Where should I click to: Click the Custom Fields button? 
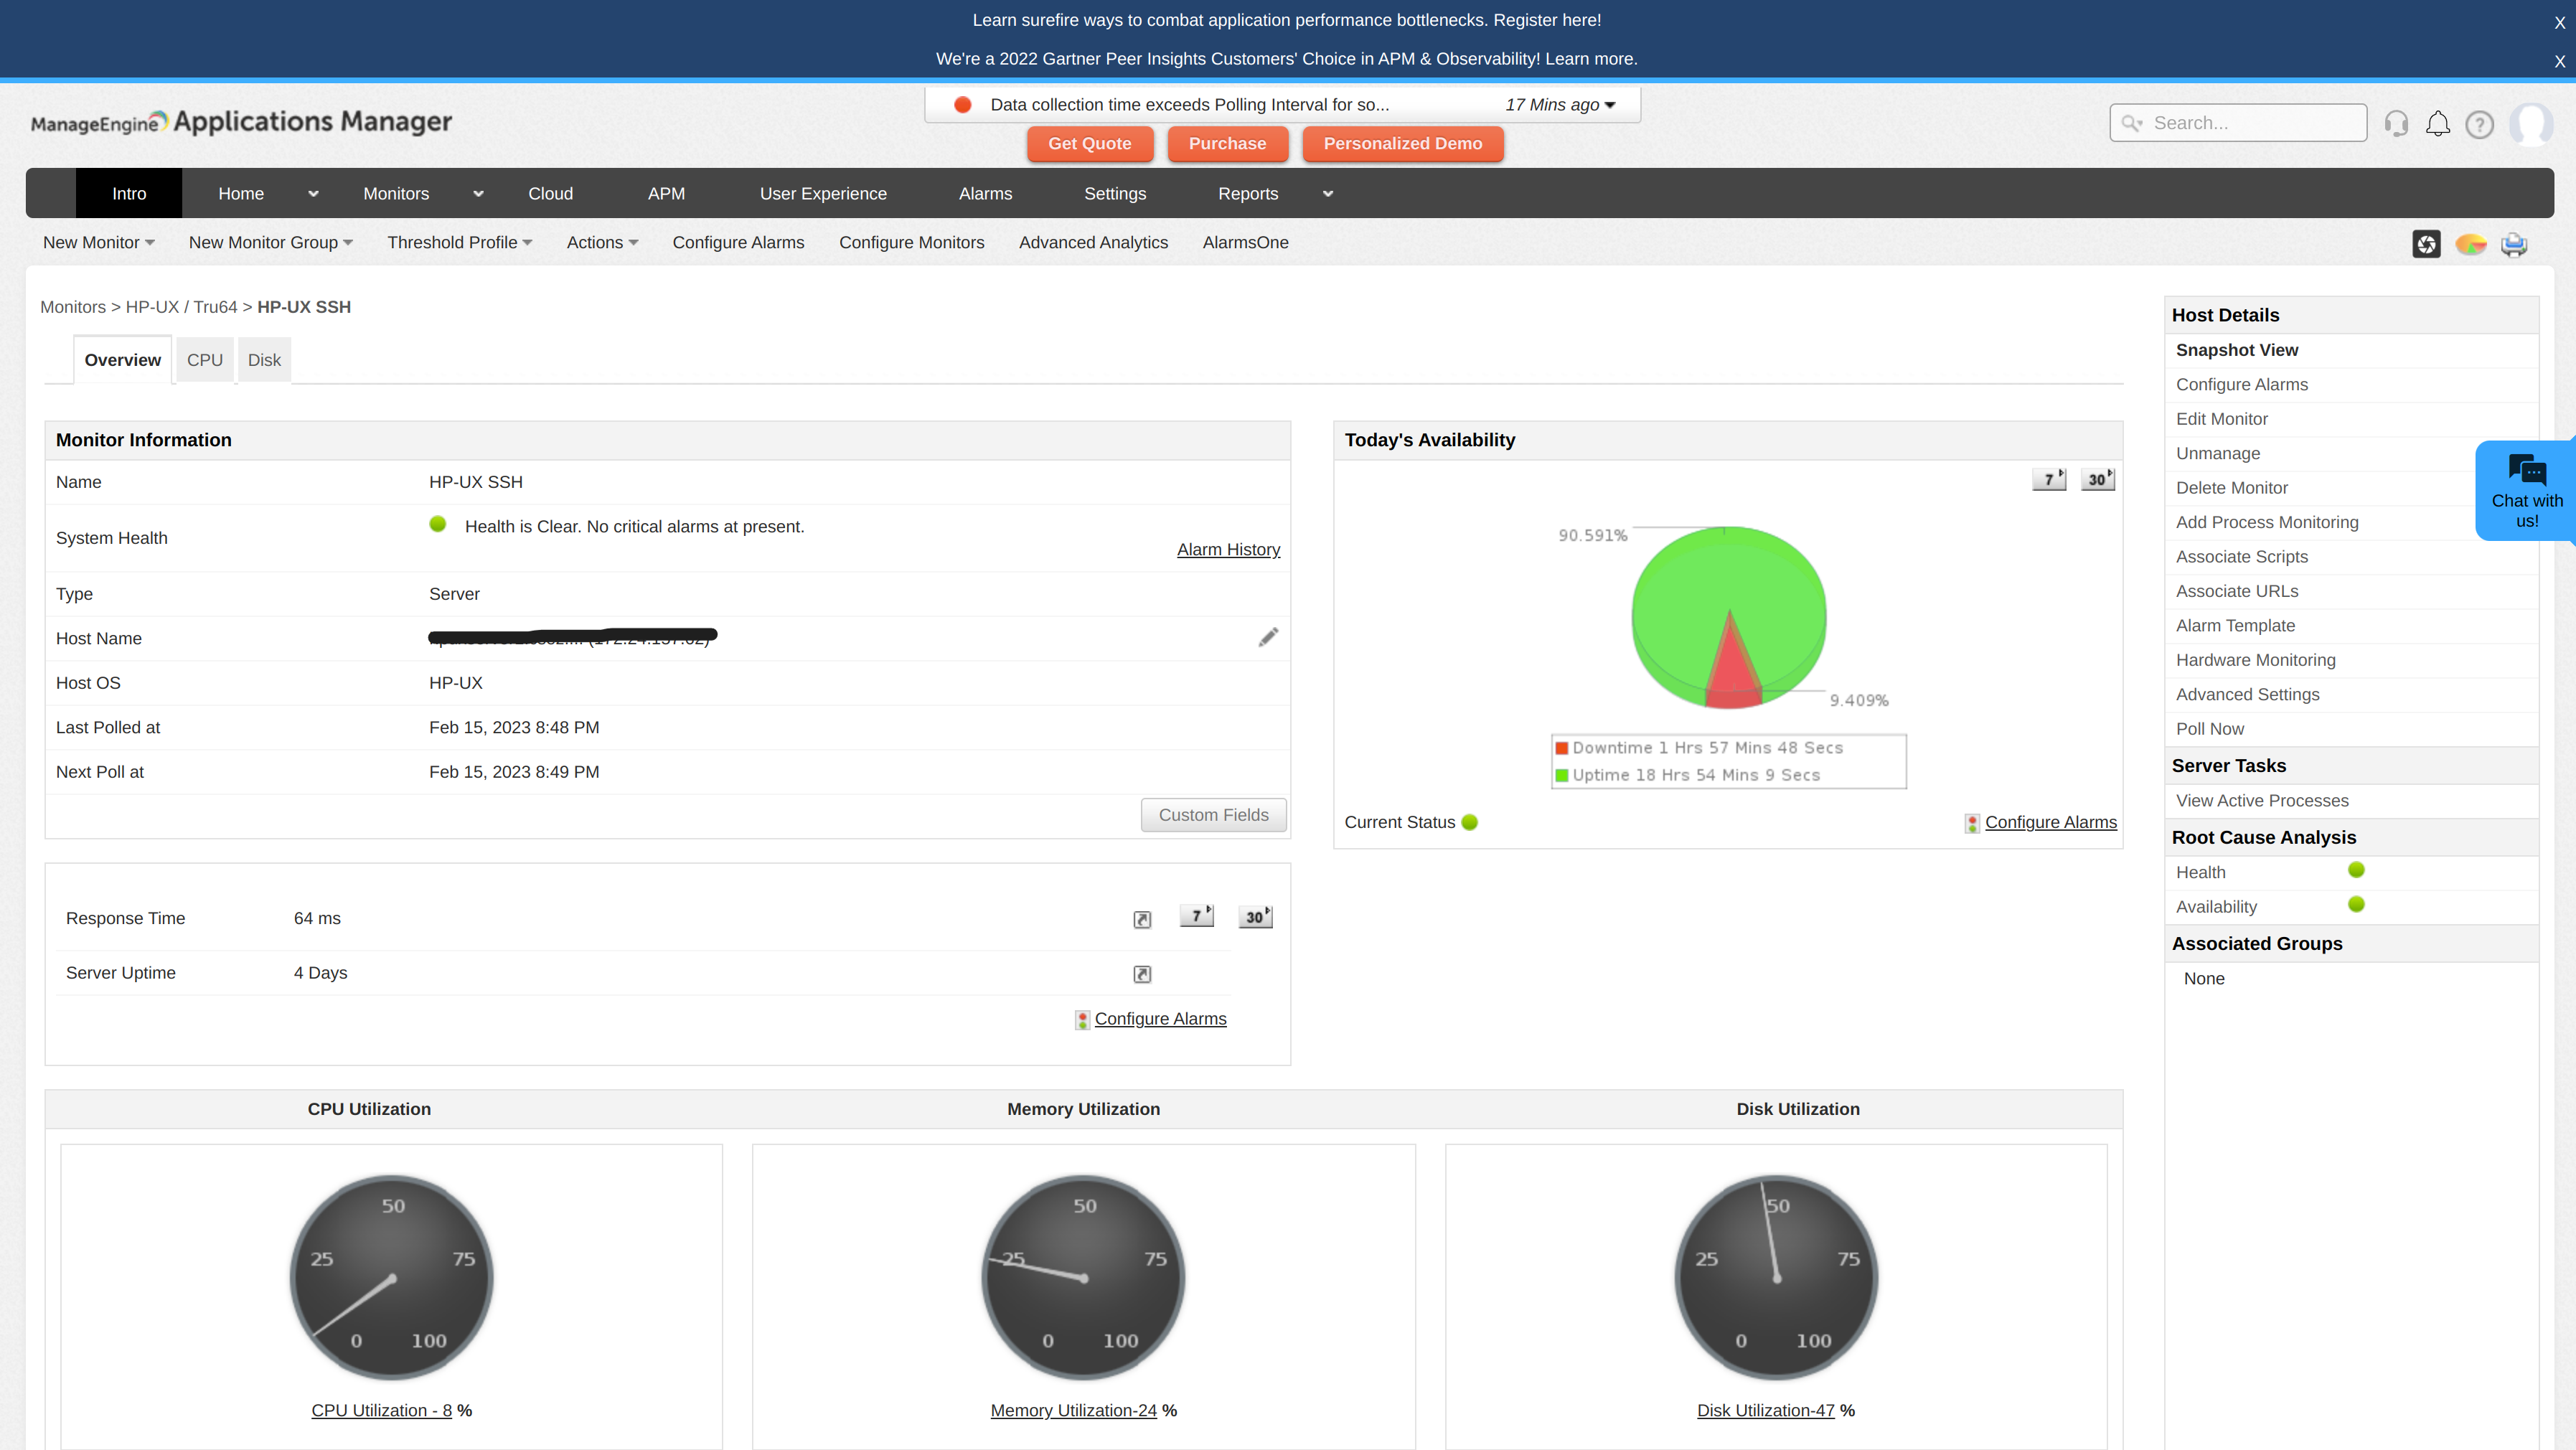(1213, 815)
